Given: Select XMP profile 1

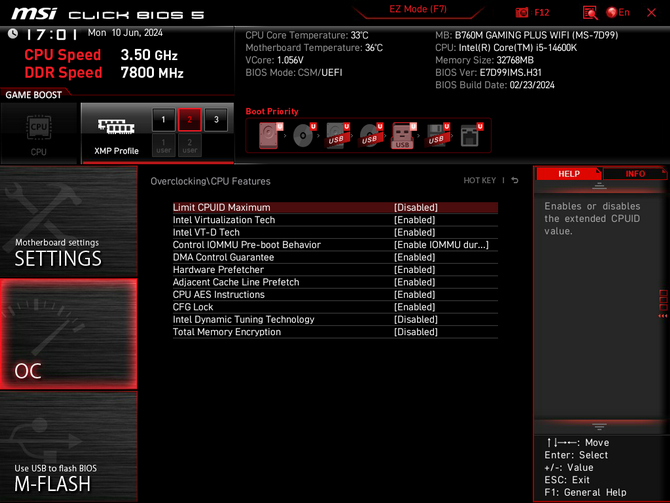Looking at the screenshot, I should tap(163, 120).
